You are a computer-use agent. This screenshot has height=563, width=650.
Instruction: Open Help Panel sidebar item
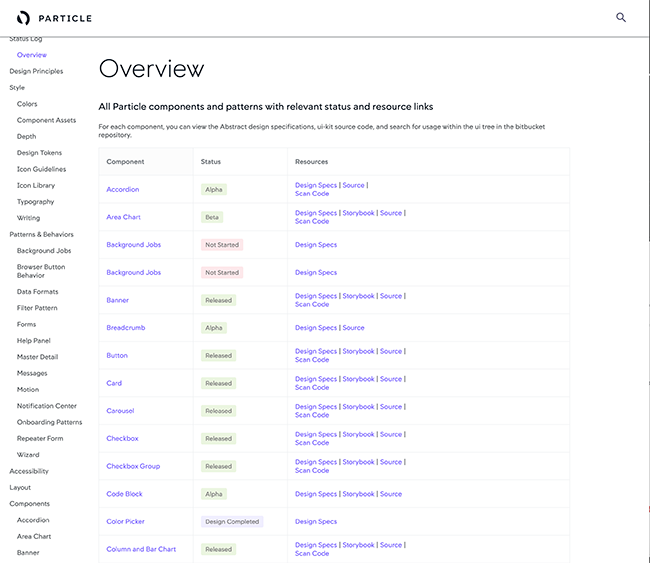[34, 340]
